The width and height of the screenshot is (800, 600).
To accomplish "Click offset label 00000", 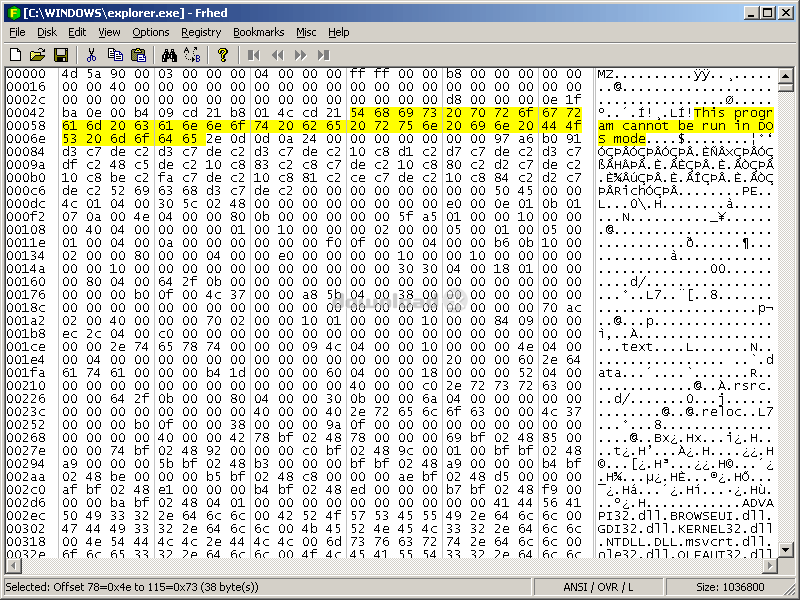I will coord(26,74).
